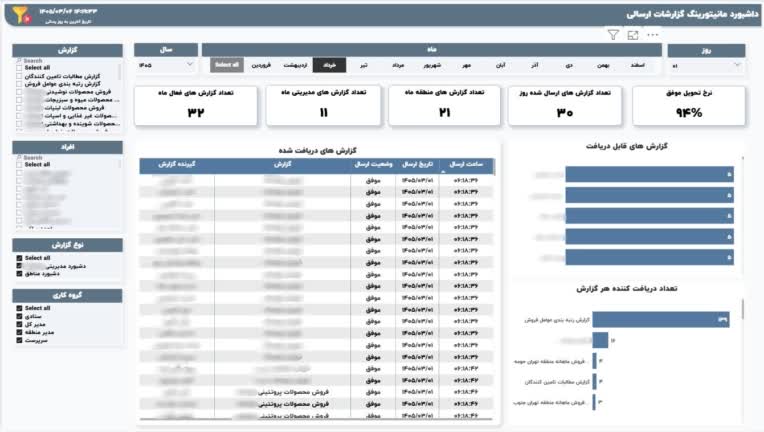This screenshot has height=432, width=764.
Task: Click dashboard title داشبورد مانیتورینگ گزارشات ارسالی
Action: (692, 14)
